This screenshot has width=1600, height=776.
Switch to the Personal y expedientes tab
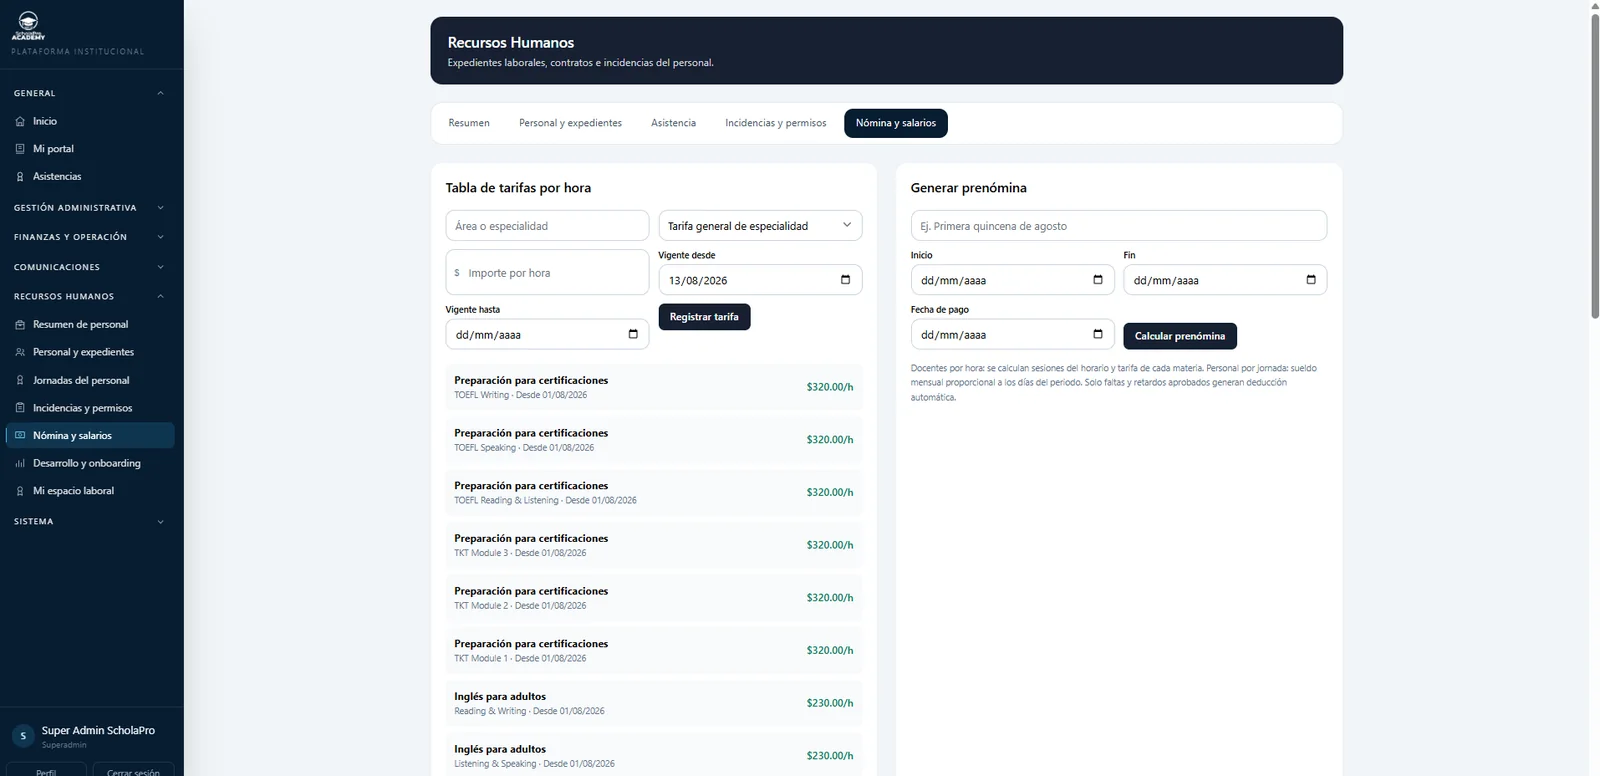click(x=570, y=123)
